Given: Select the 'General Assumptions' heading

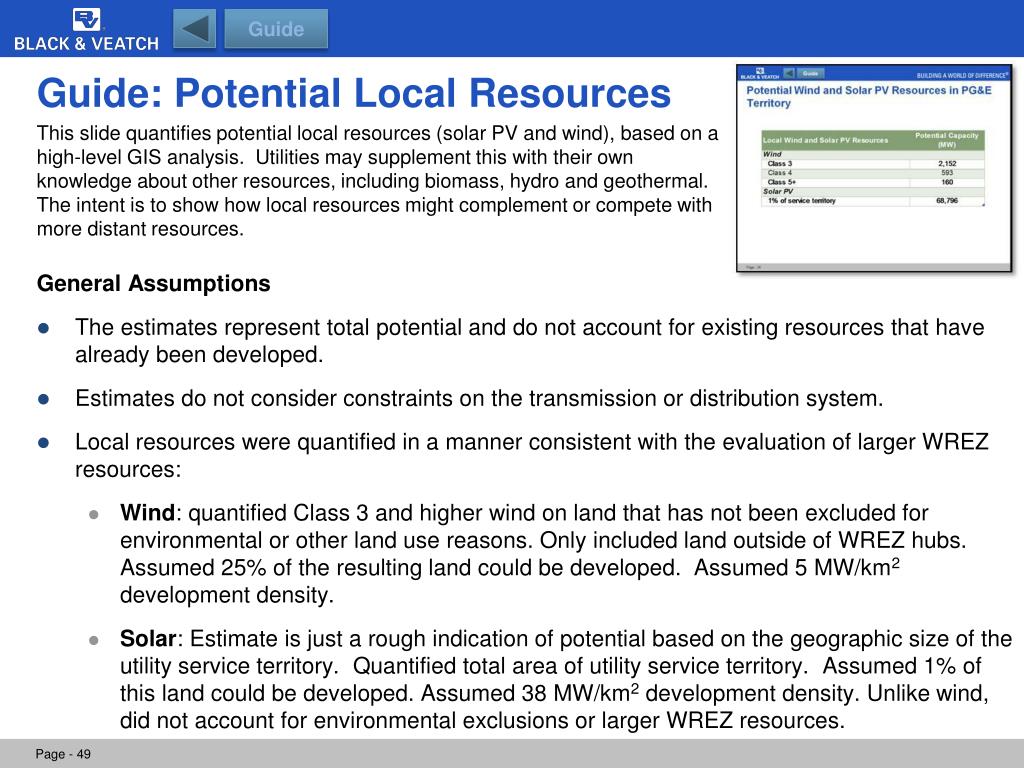Looking at the screenshot, I should (x=153, y=284).
